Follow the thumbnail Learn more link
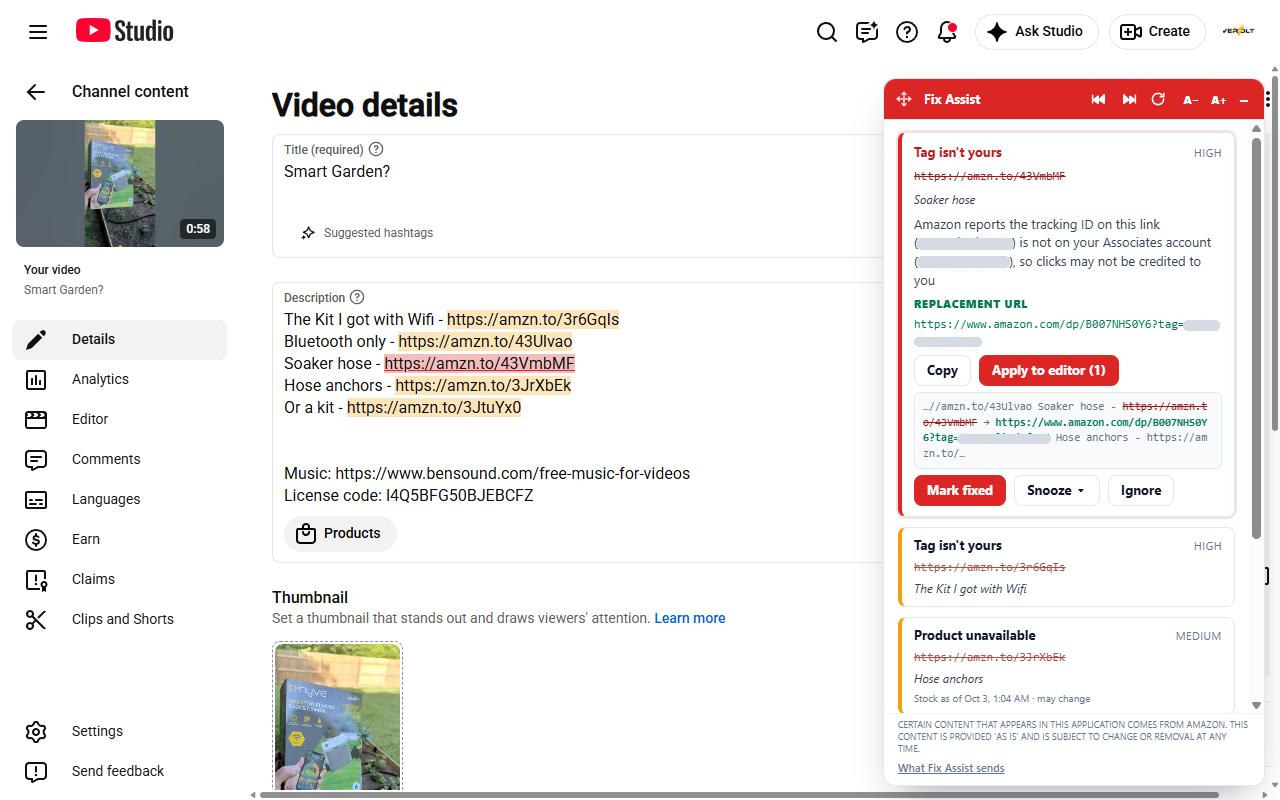1280x800 pixels. point(690,618)
